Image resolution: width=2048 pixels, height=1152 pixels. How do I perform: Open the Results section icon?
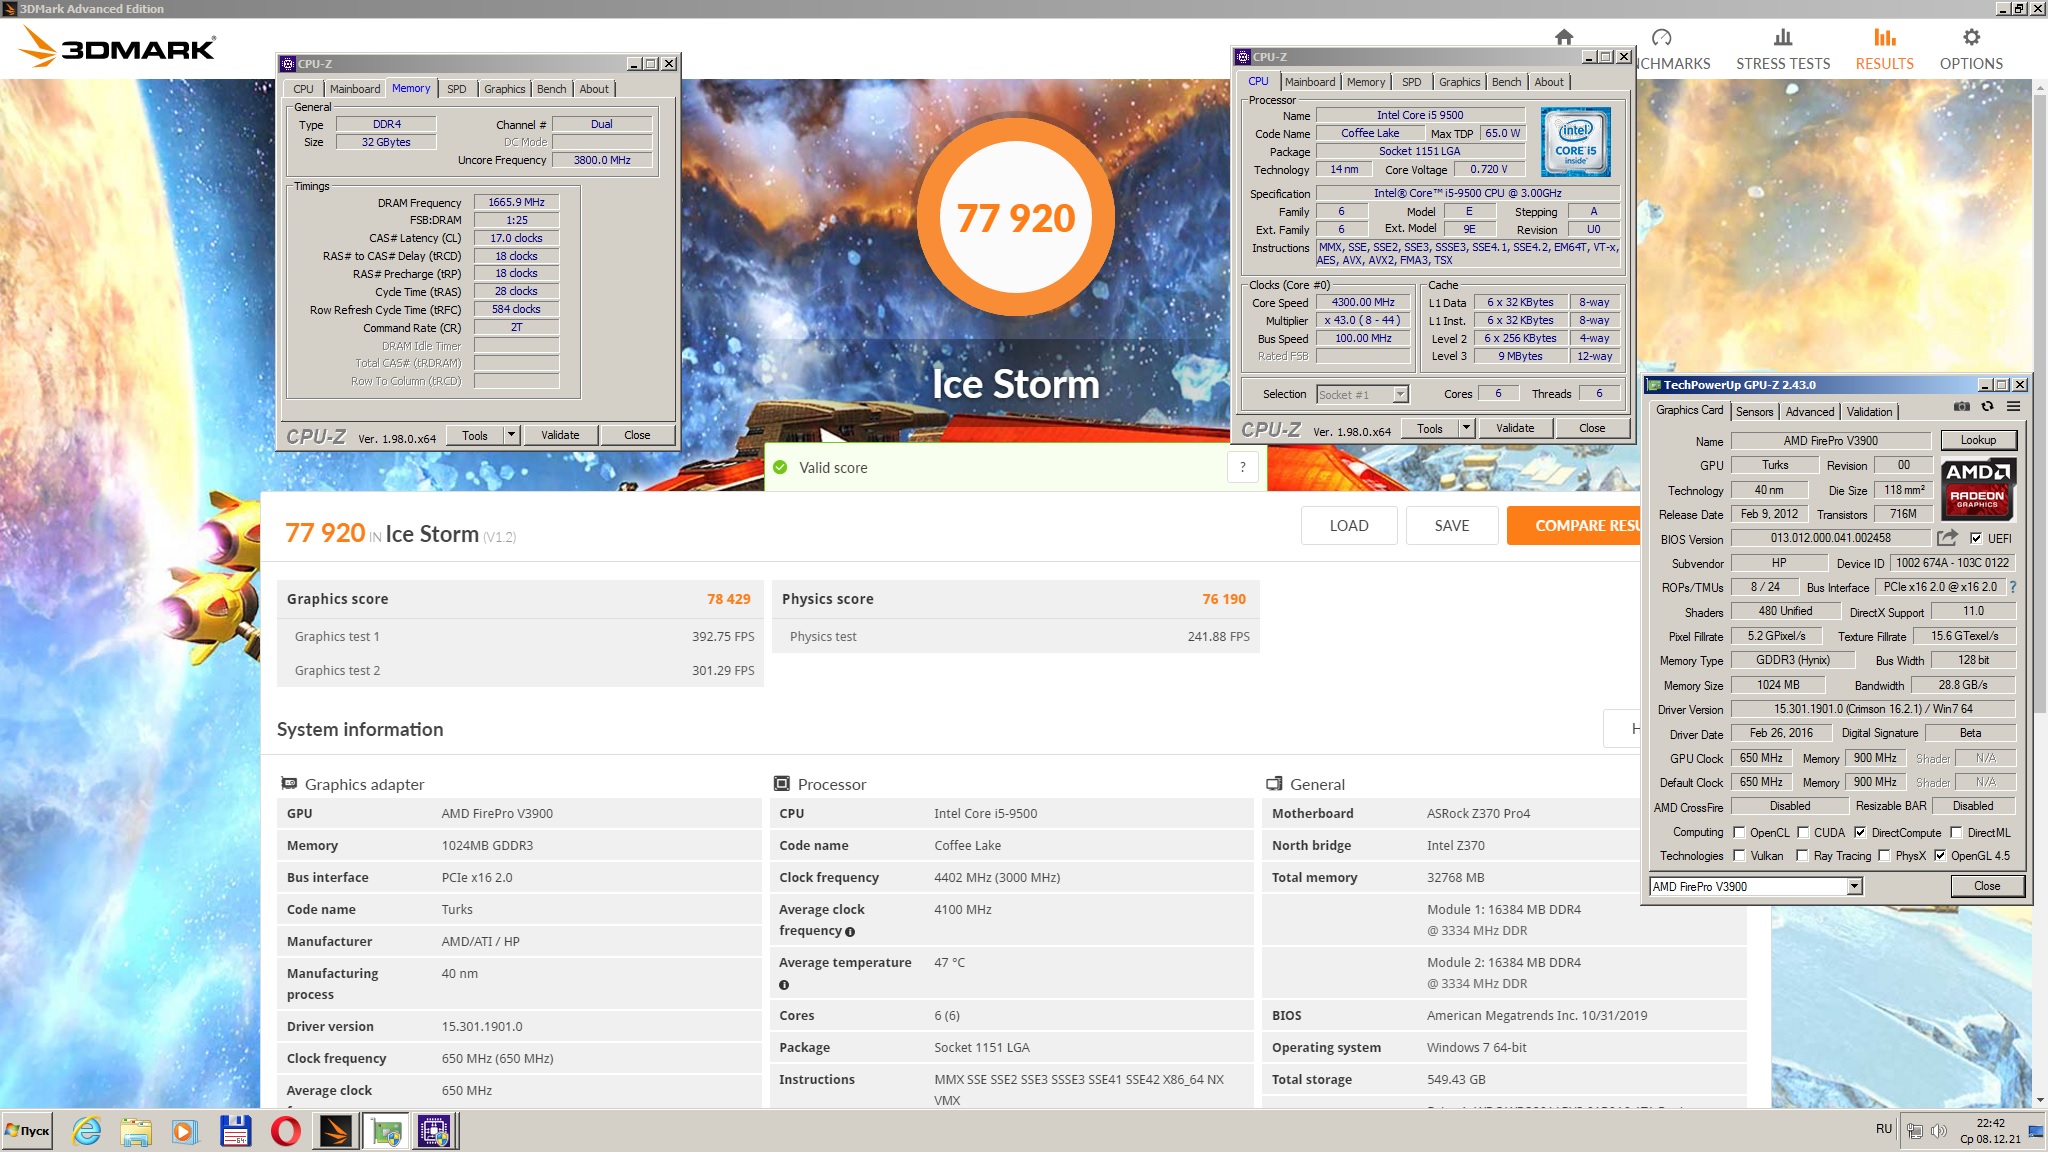(1884, 37)
